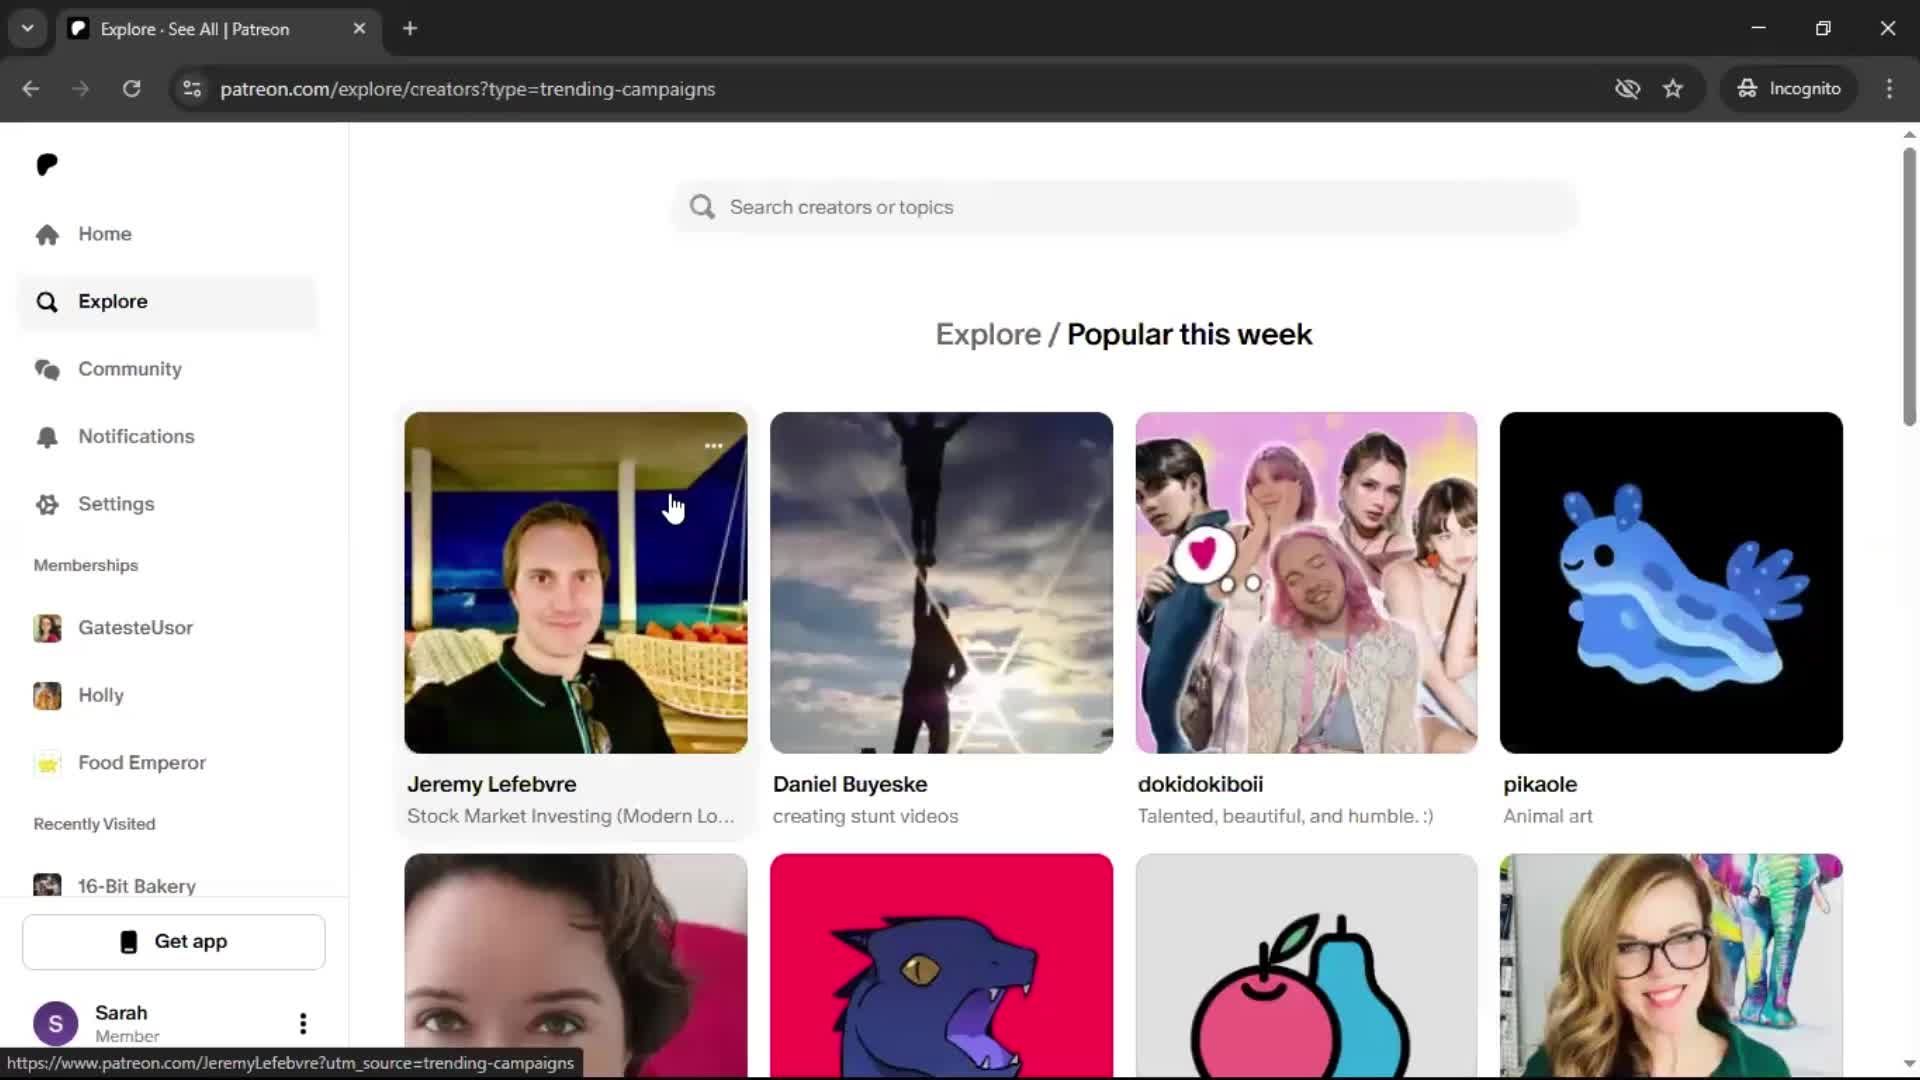The width and height of the screenshot is (1920, 1080).
Task: Open recently visited 16-Bit Bakery
Action: pyautogui.click(x=136, y=886)
